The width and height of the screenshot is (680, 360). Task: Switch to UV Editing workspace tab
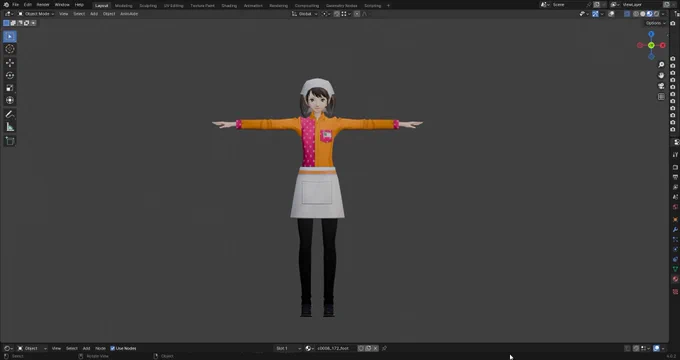[x=173, y=6]
